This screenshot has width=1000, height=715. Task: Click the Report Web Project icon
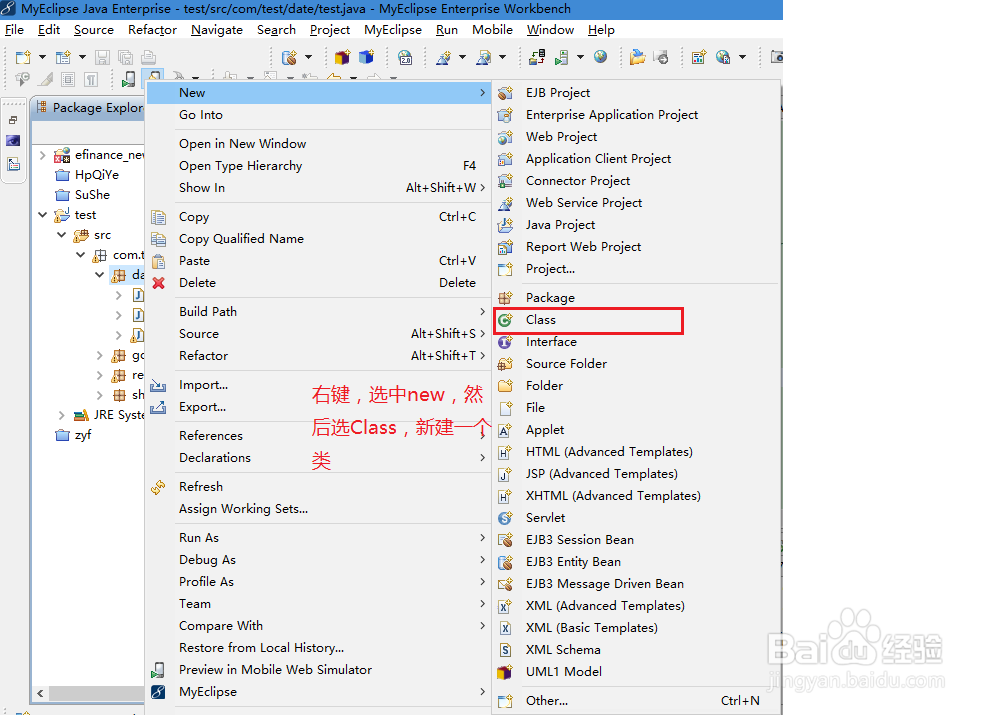click(x=505, y=247)
